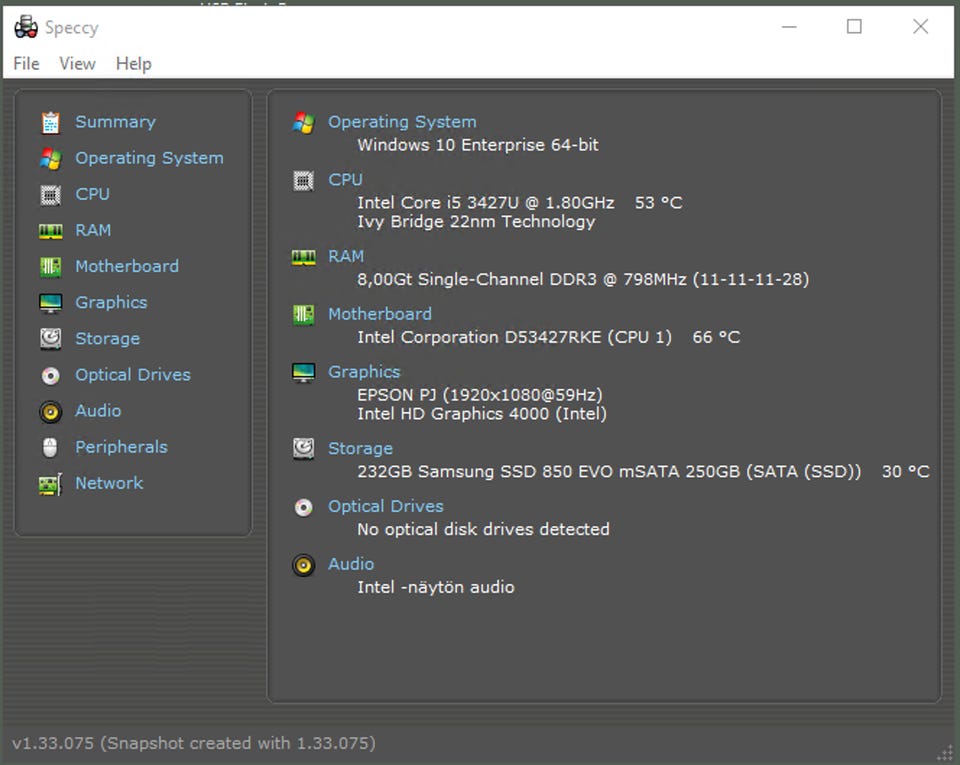Screen dimensions: 960x765
Task: Click the version text in status bar
Action: (193, 743)
